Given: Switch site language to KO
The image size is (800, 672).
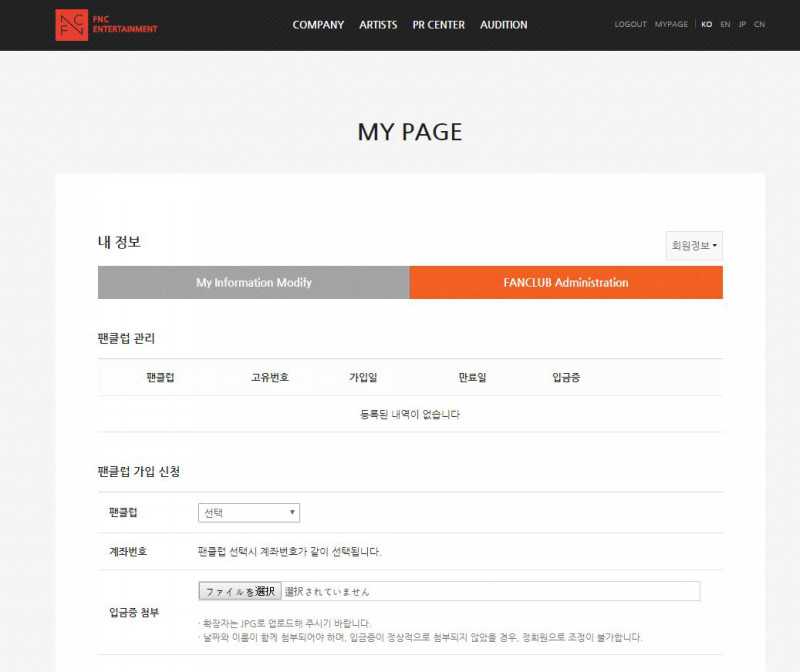Looking at the screenshot, I should (707, 24).
